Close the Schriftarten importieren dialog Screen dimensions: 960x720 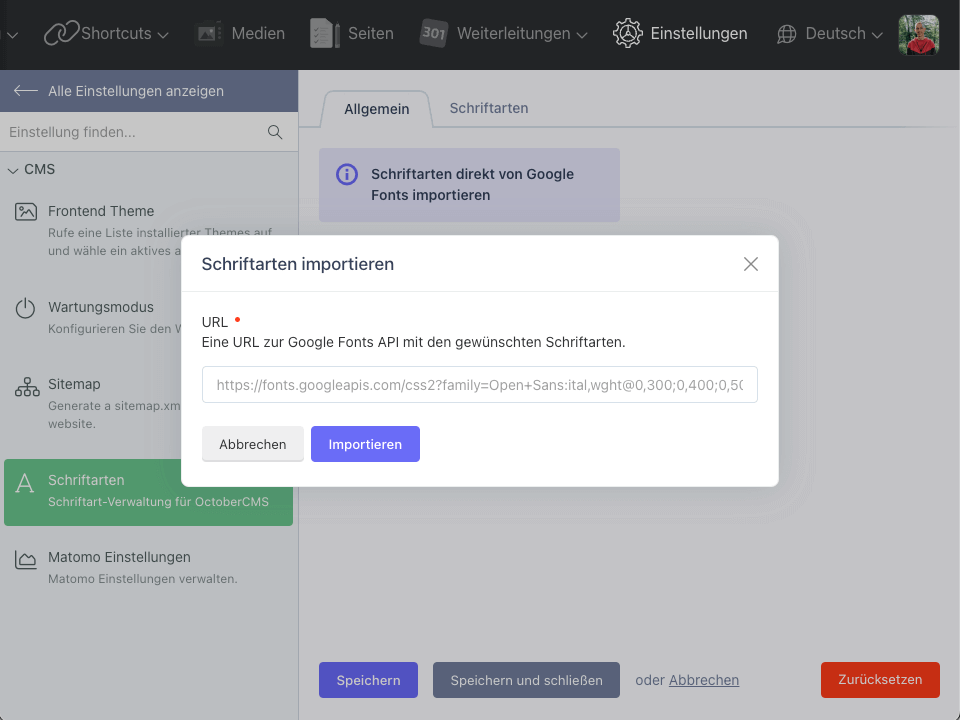click(x=751, y=264)
